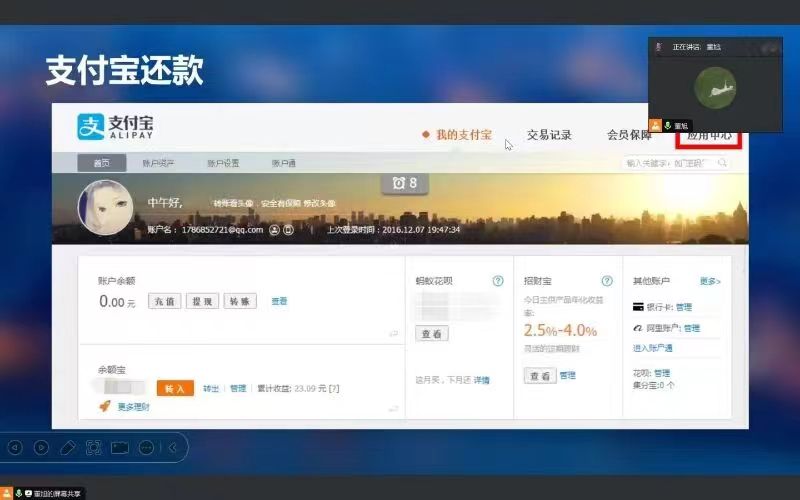Viewport: 800px width, 500px height.
Task: Click the 招财宝 help question mark
Action: [x=607, y=281]
